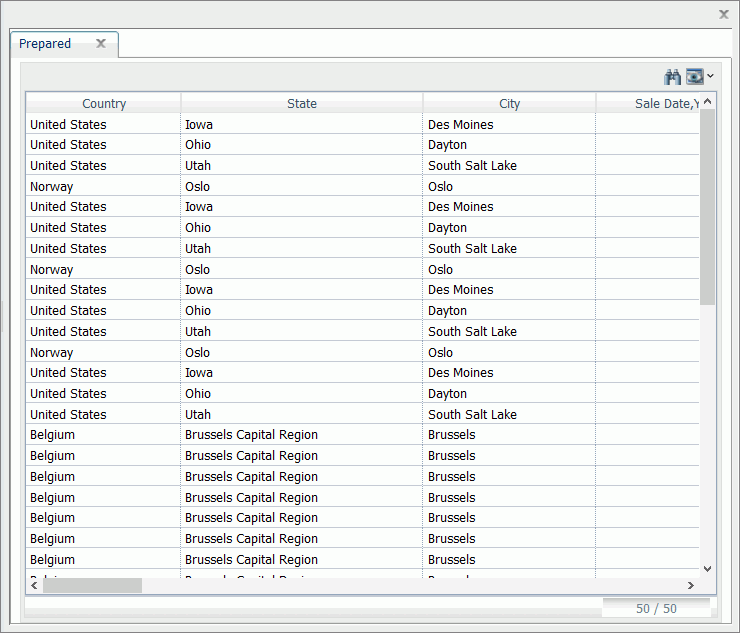Click the 50 / 50 row counter

point(656,608)
